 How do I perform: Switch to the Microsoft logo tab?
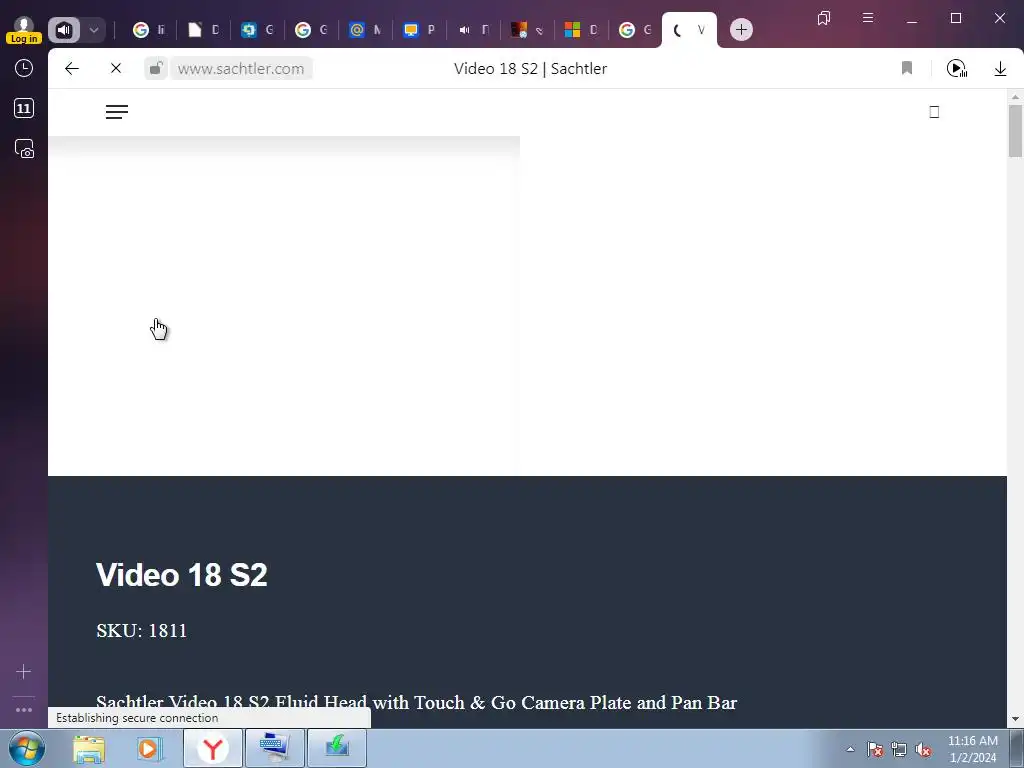tap(581, 30)
